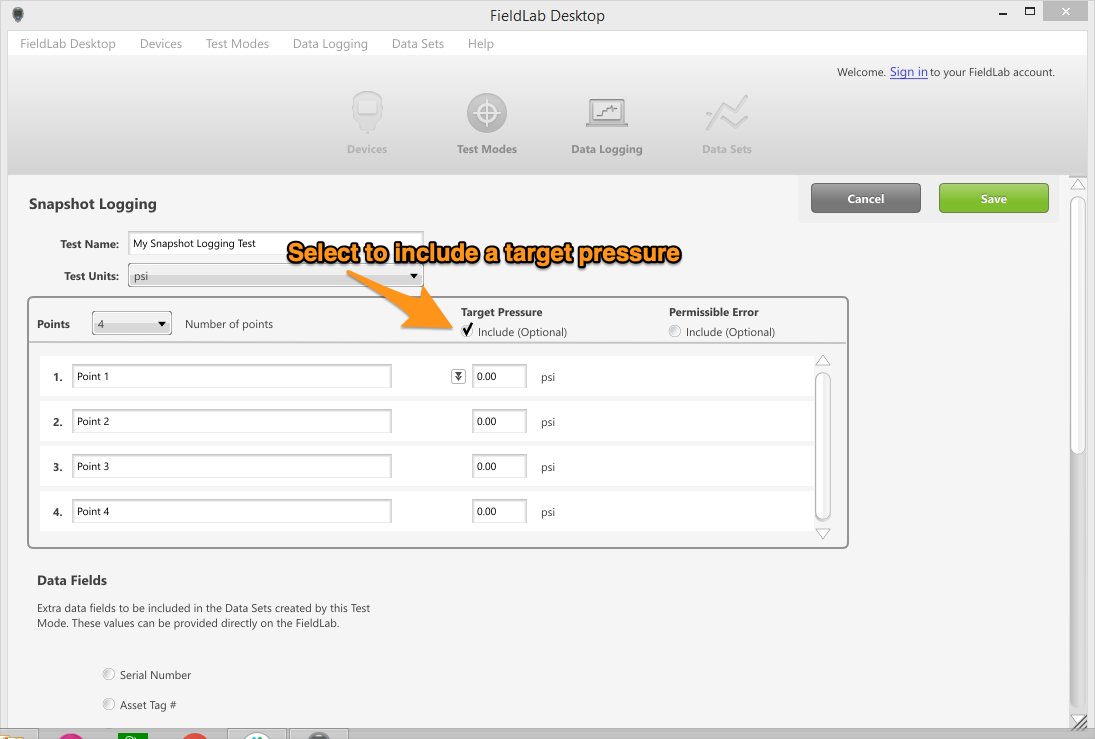The image size is (1095, 739).
Task: Open the Help menu
Action: pyautogui.click(x=480, y=43)
